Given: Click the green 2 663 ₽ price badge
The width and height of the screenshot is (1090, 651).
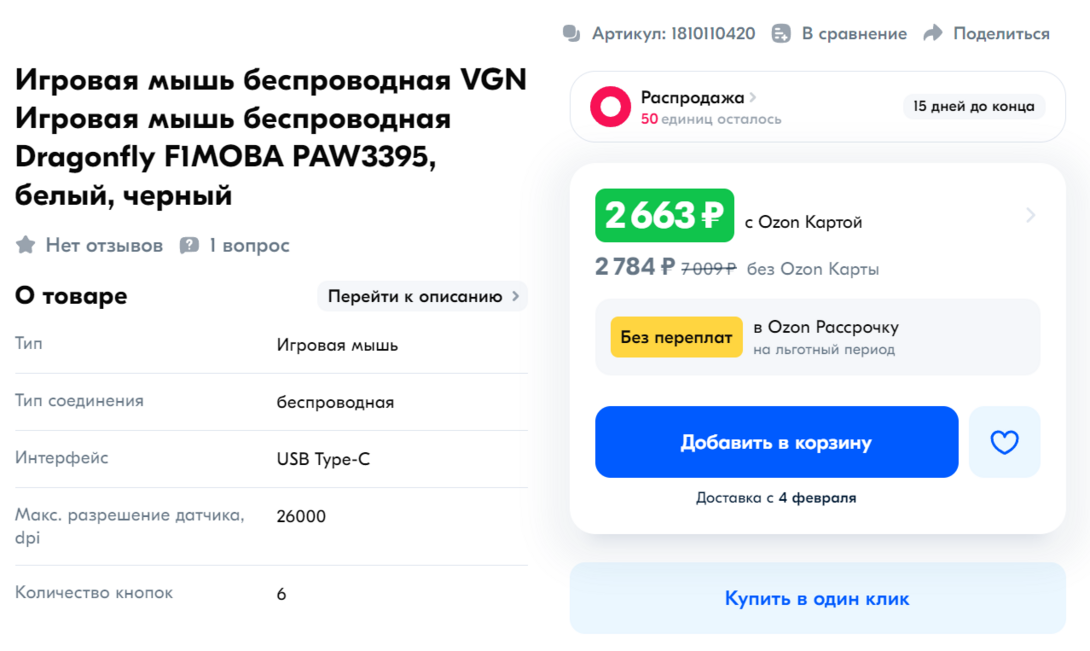Looking at the screenshot, I should click(x=664, y=215).
